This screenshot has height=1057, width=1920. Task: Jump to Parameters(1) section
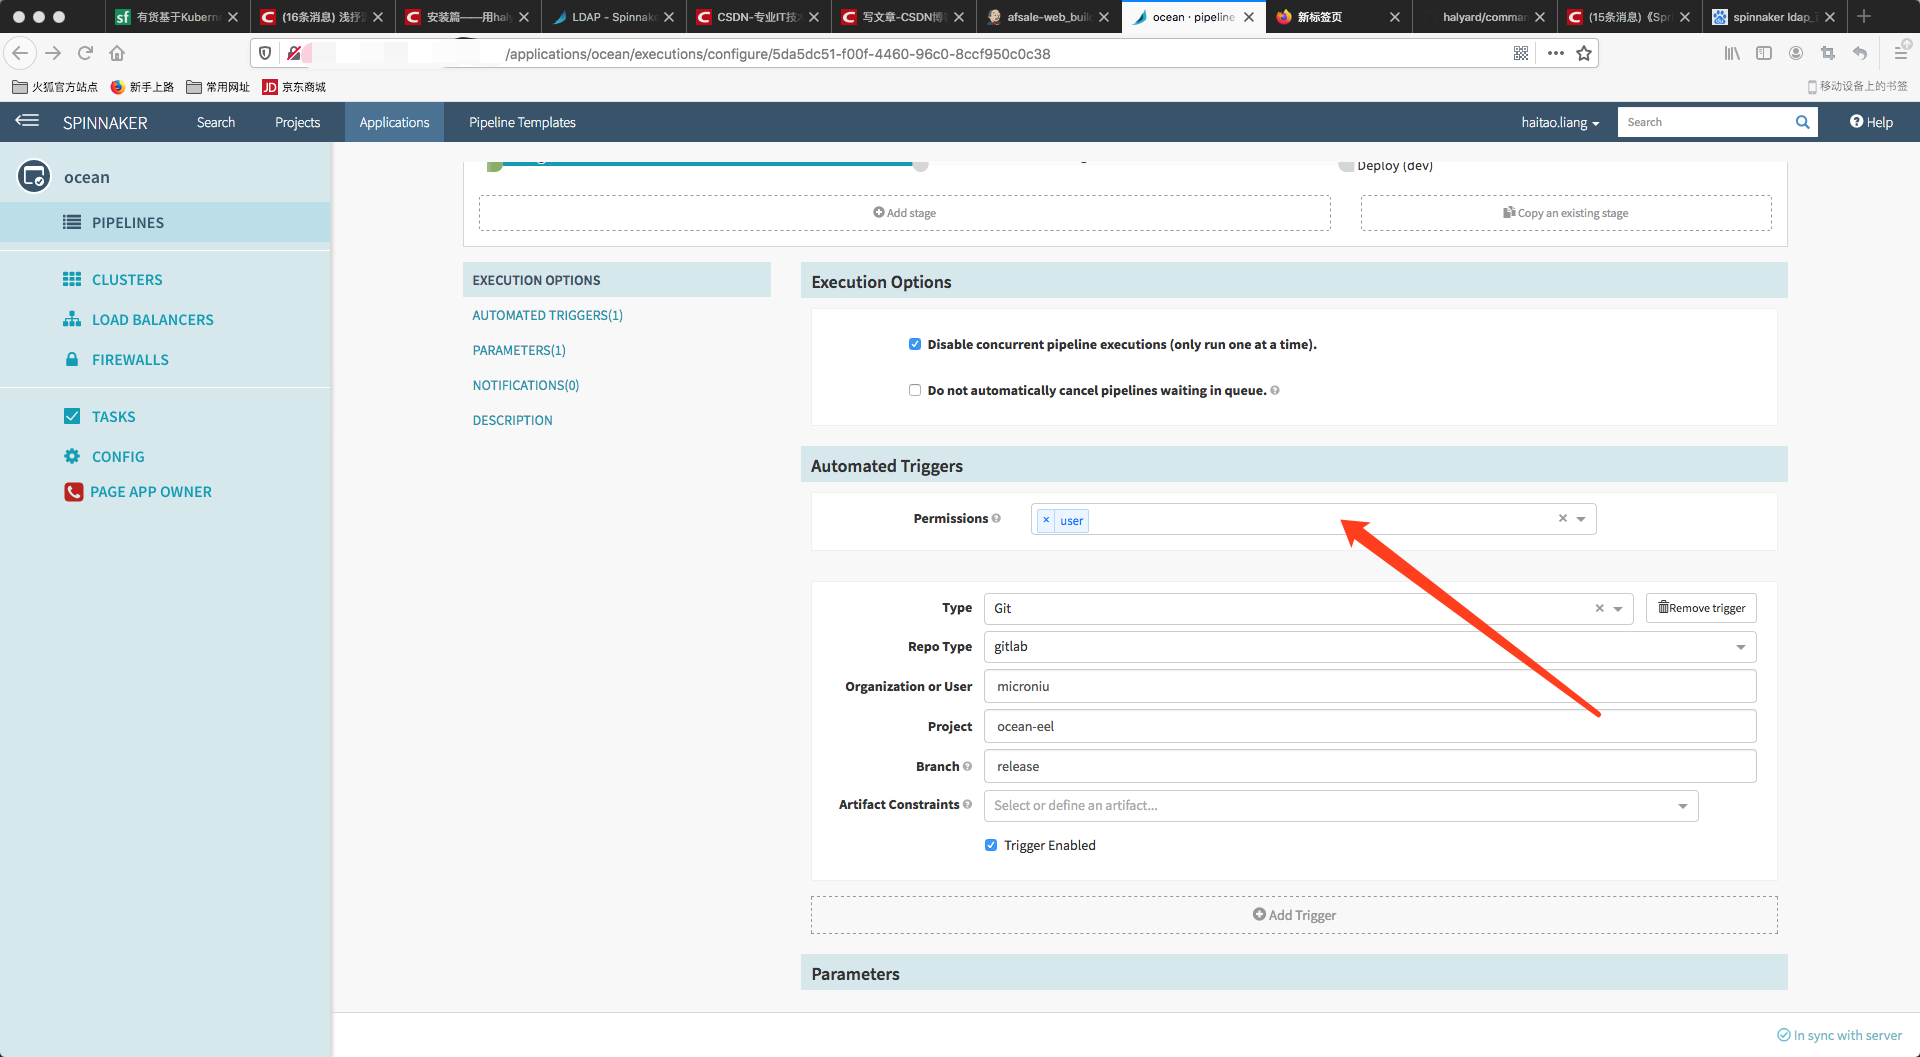click(519, 350)
